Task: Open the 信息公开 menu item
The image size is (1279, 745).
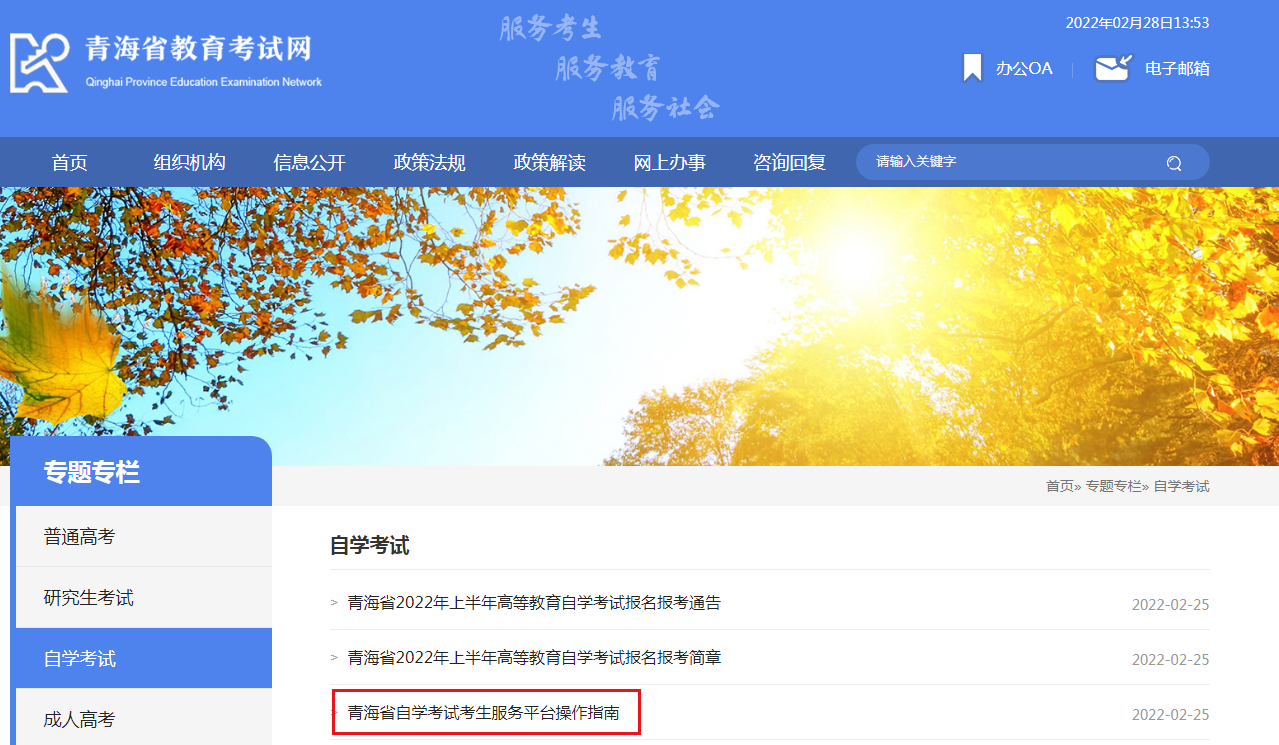Action: coord(310,163)
